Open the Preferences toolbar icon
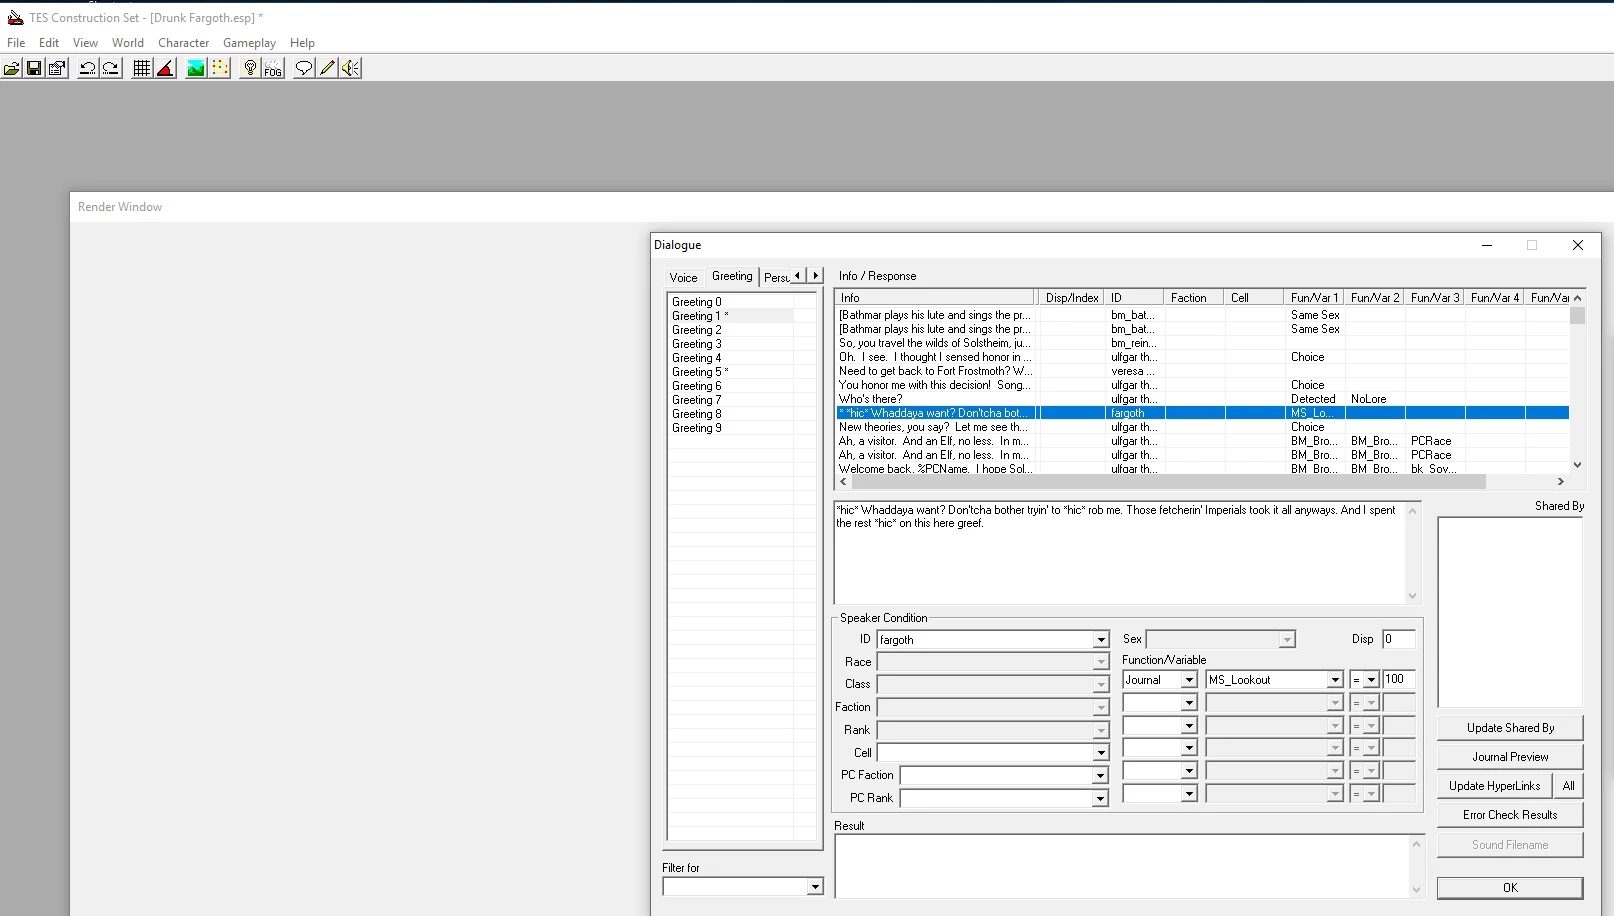 [x=57, y=68]
